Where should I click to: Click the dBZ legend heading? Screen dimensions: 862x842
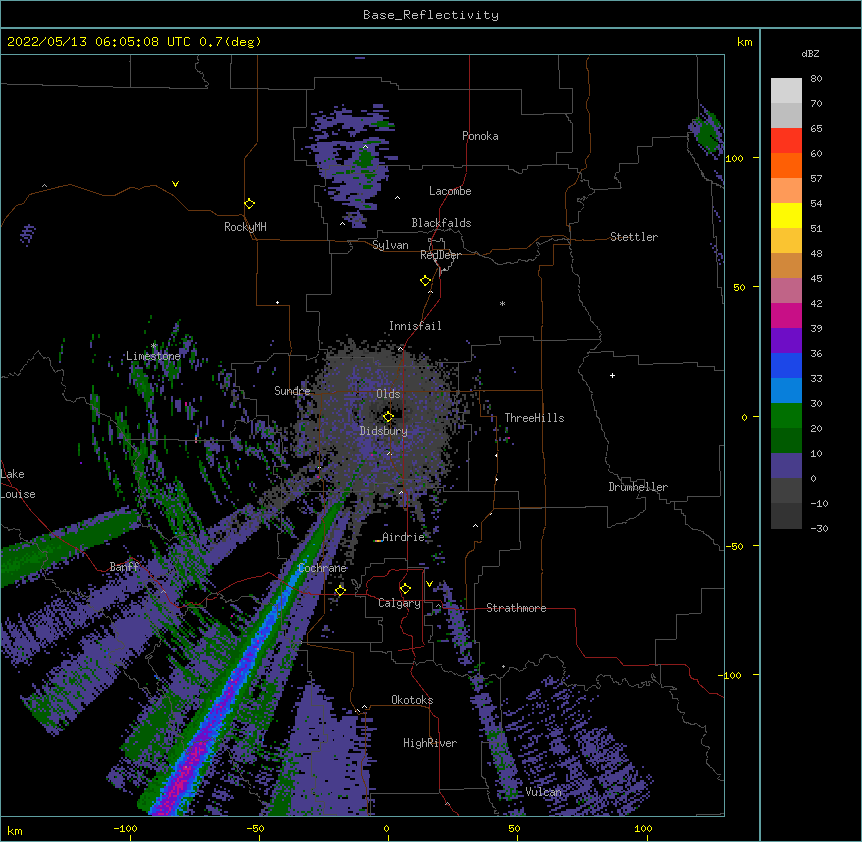pos(810,54)
